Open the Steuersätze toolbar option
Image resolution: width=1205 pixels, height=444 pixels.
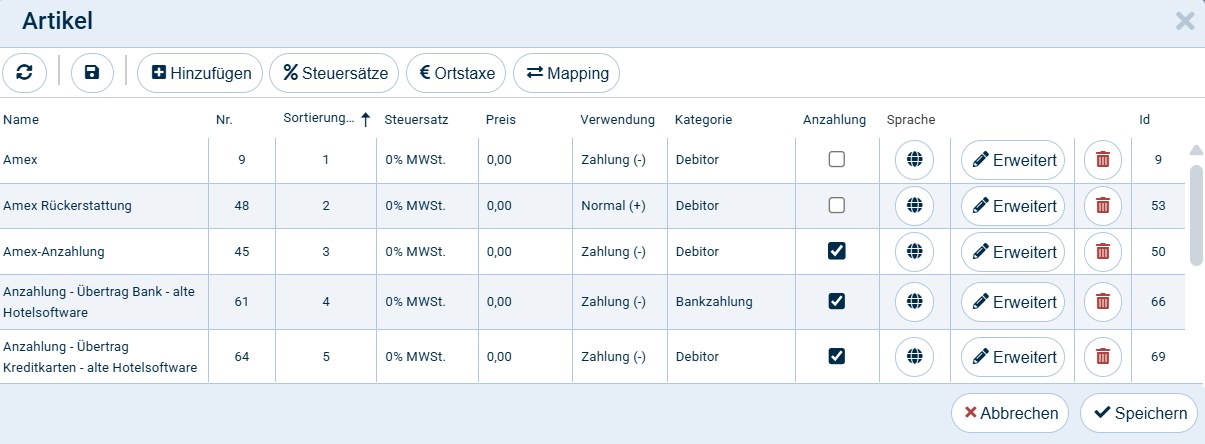335,73
